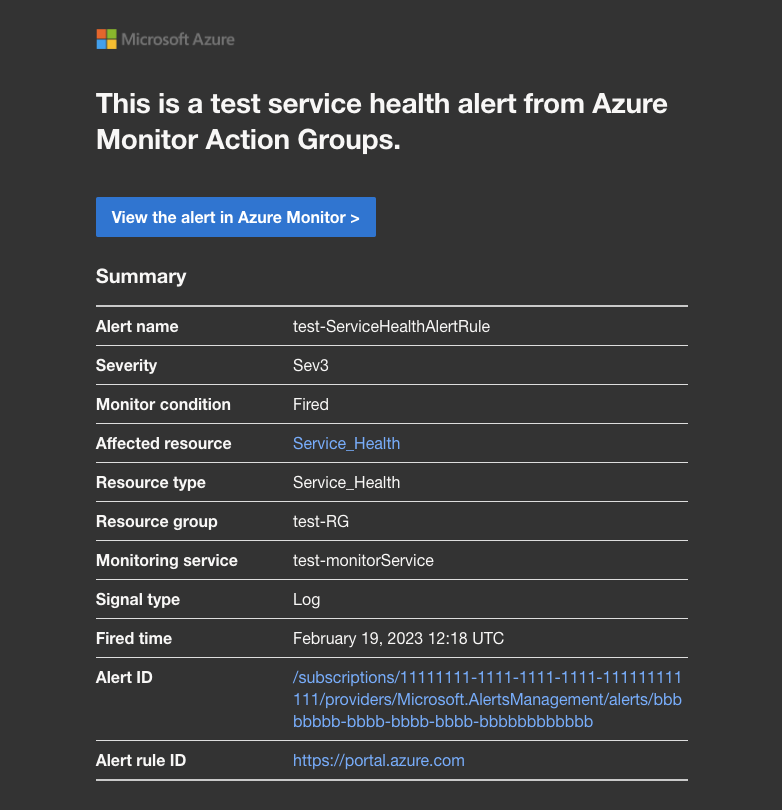Click the Summary section heading
This screenshot has height=810, width=782.
(141, 276)
